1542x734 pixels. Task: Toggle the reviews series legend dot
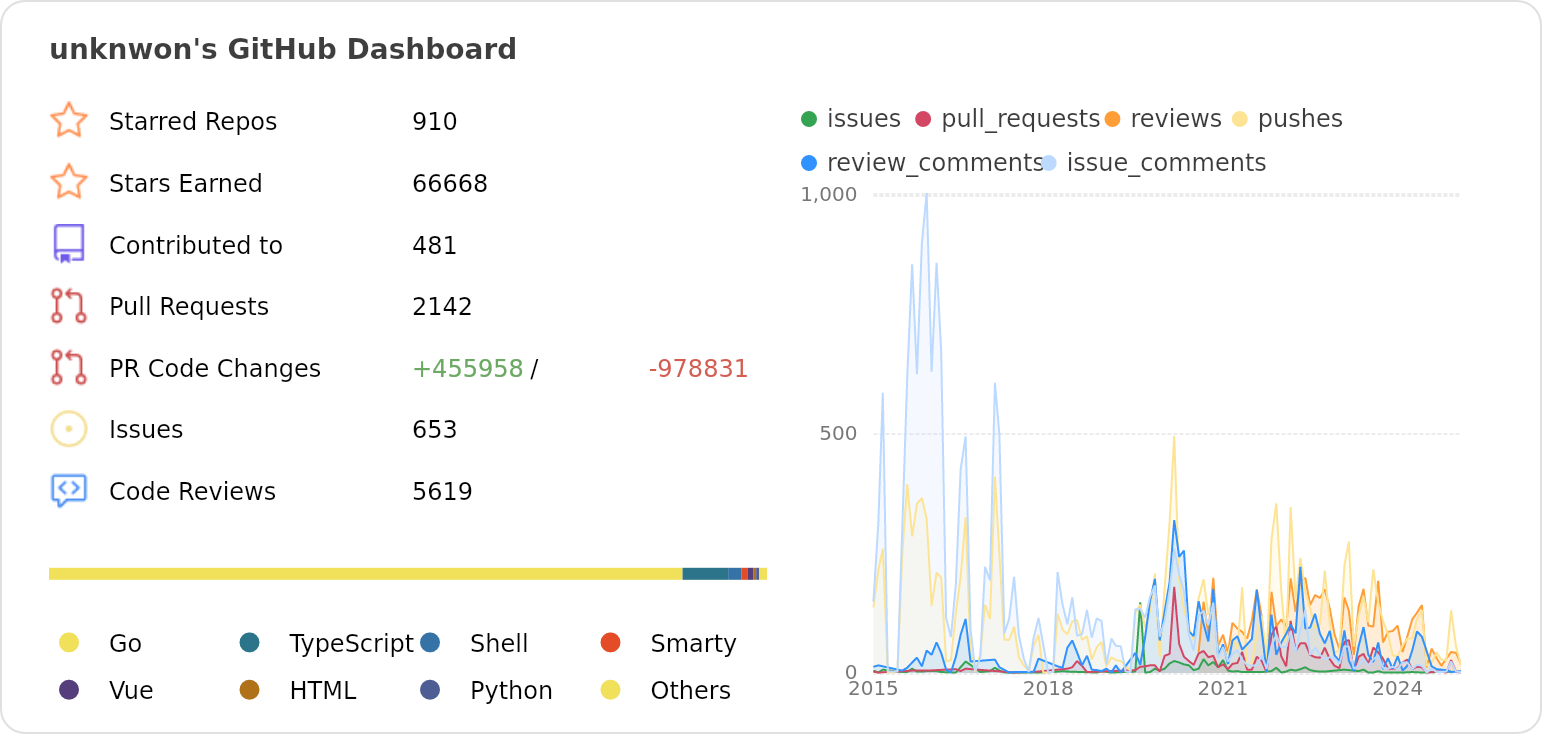1112,119
